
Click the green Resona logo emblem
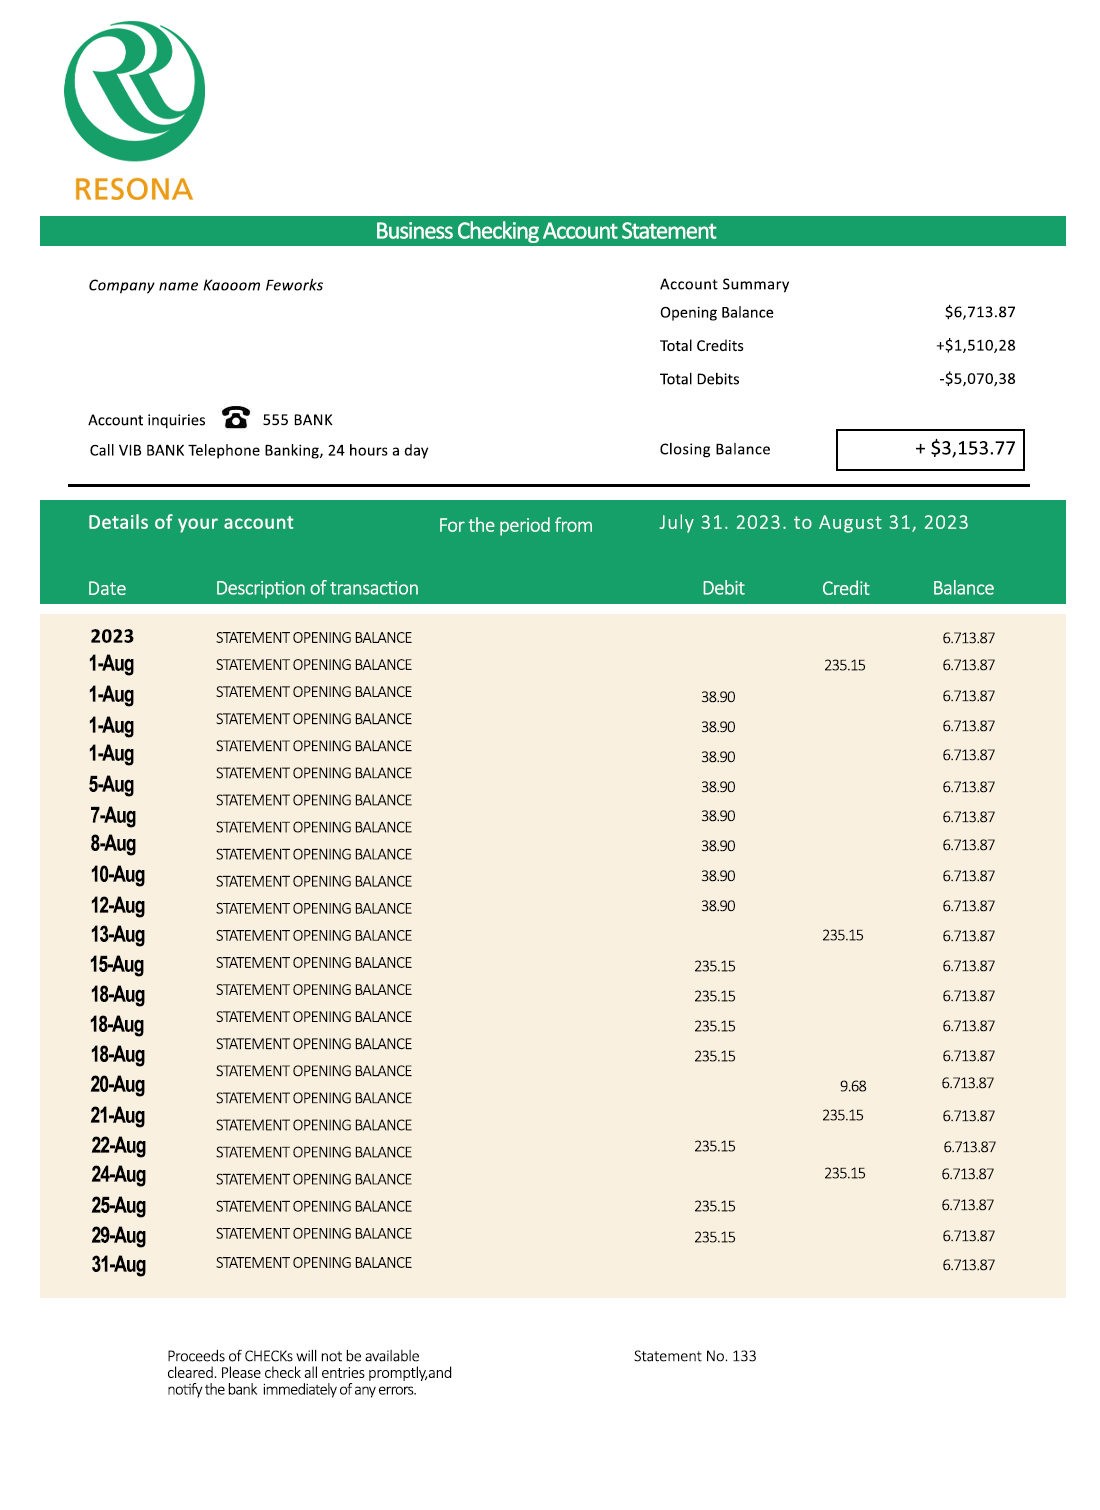(134, 92)
